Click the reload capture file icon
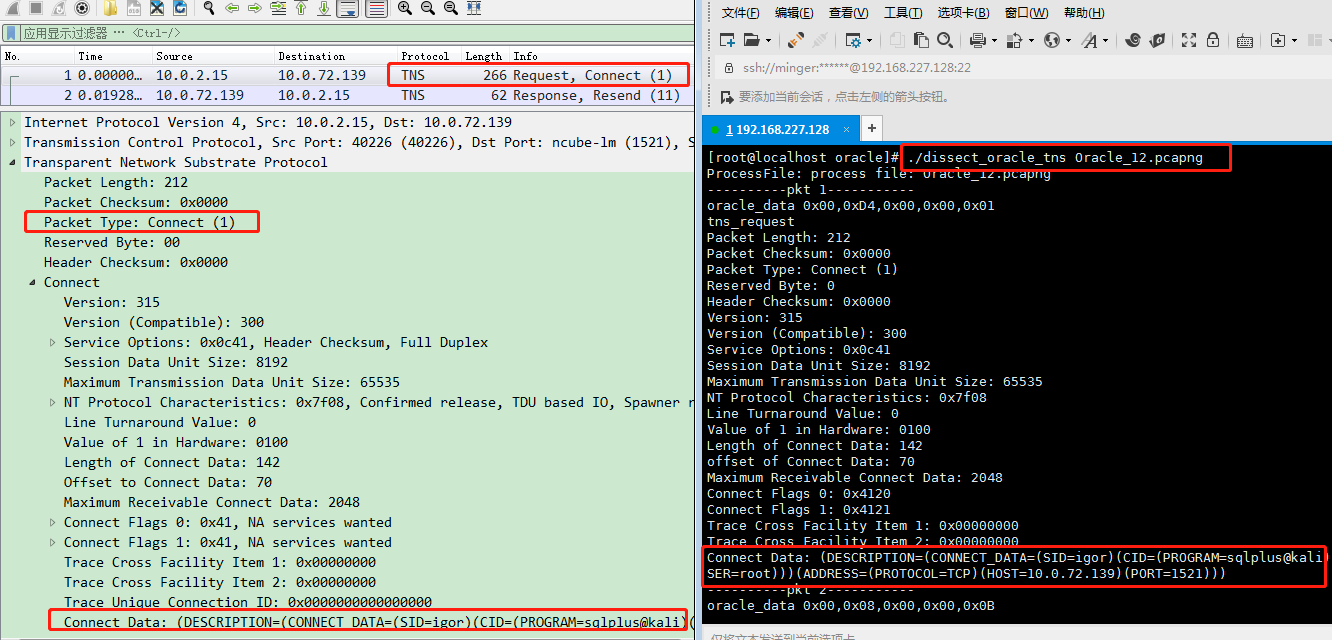This screenshot has width=1332, height=640. coord(180,8)
